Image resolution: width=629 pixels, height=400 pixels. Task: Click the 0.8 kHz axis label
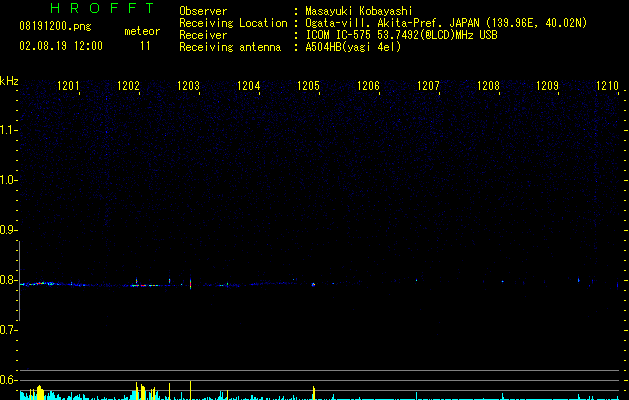point(7,280)
